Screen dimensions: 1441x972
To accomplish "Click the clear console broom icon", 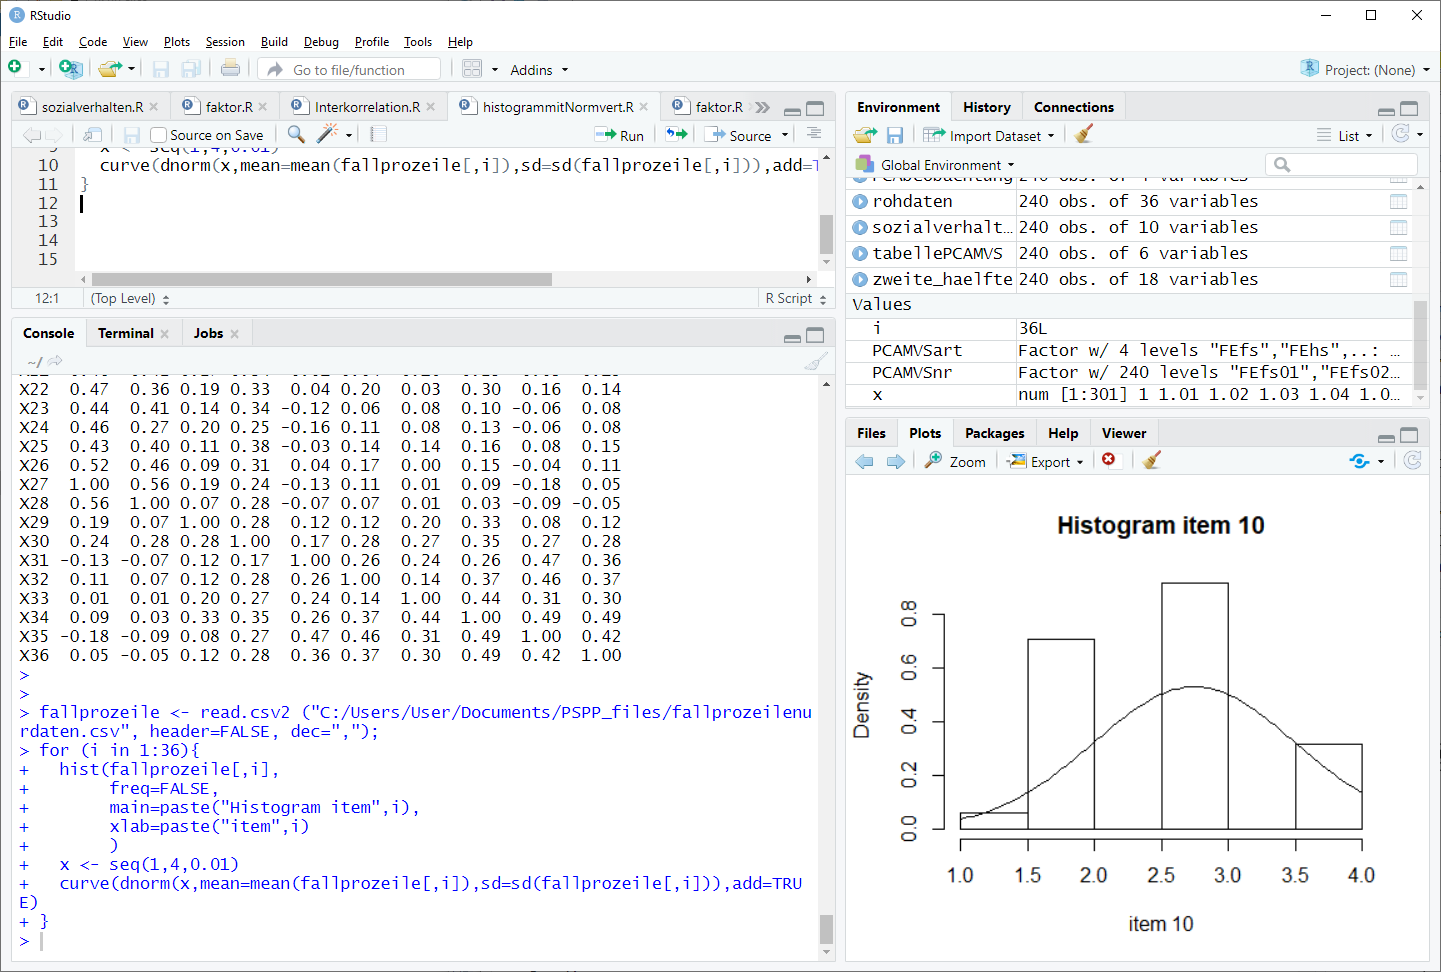I will pos(816,361).
